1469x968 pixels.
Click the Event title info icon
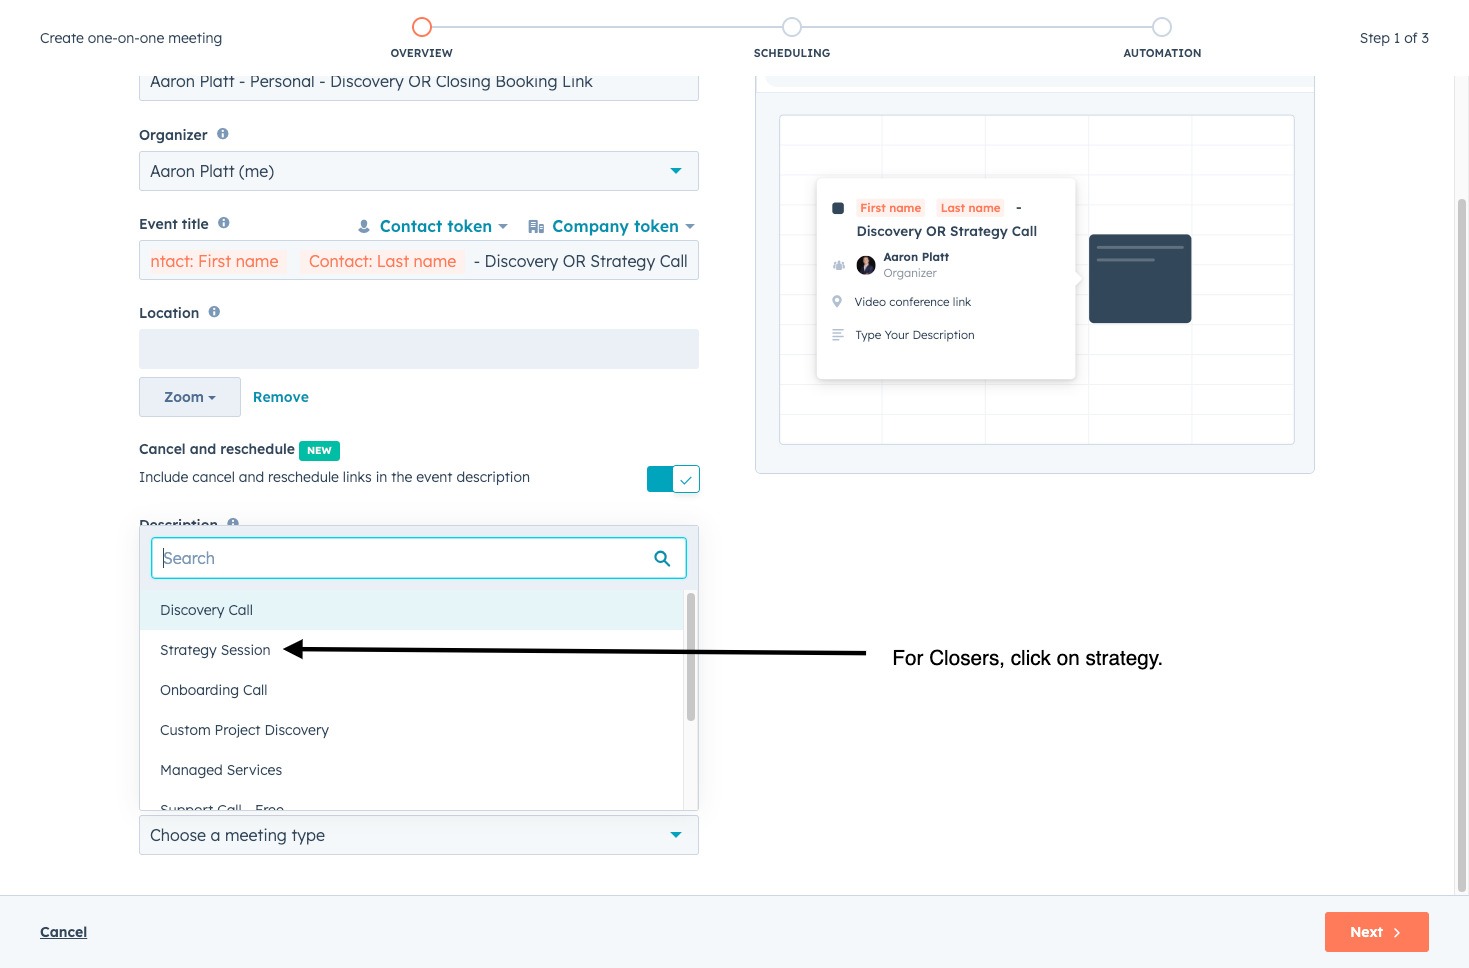pos(224,223)
